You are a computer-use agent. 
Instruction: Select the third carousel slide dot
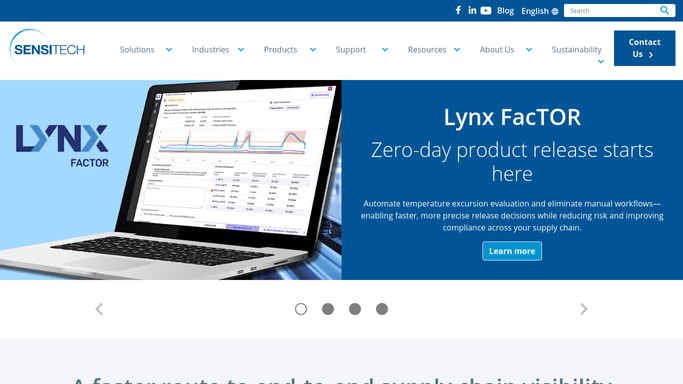[x=355, y=309]
